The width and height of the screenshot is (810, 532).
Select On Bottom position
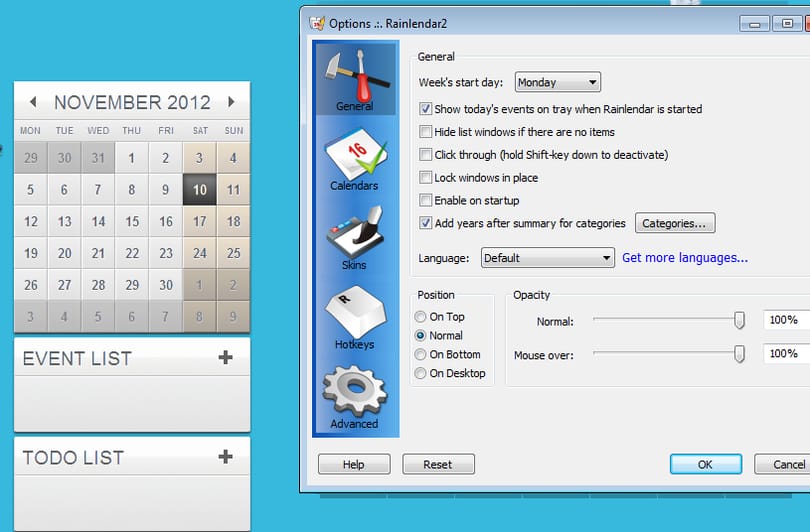coord(420,354)
